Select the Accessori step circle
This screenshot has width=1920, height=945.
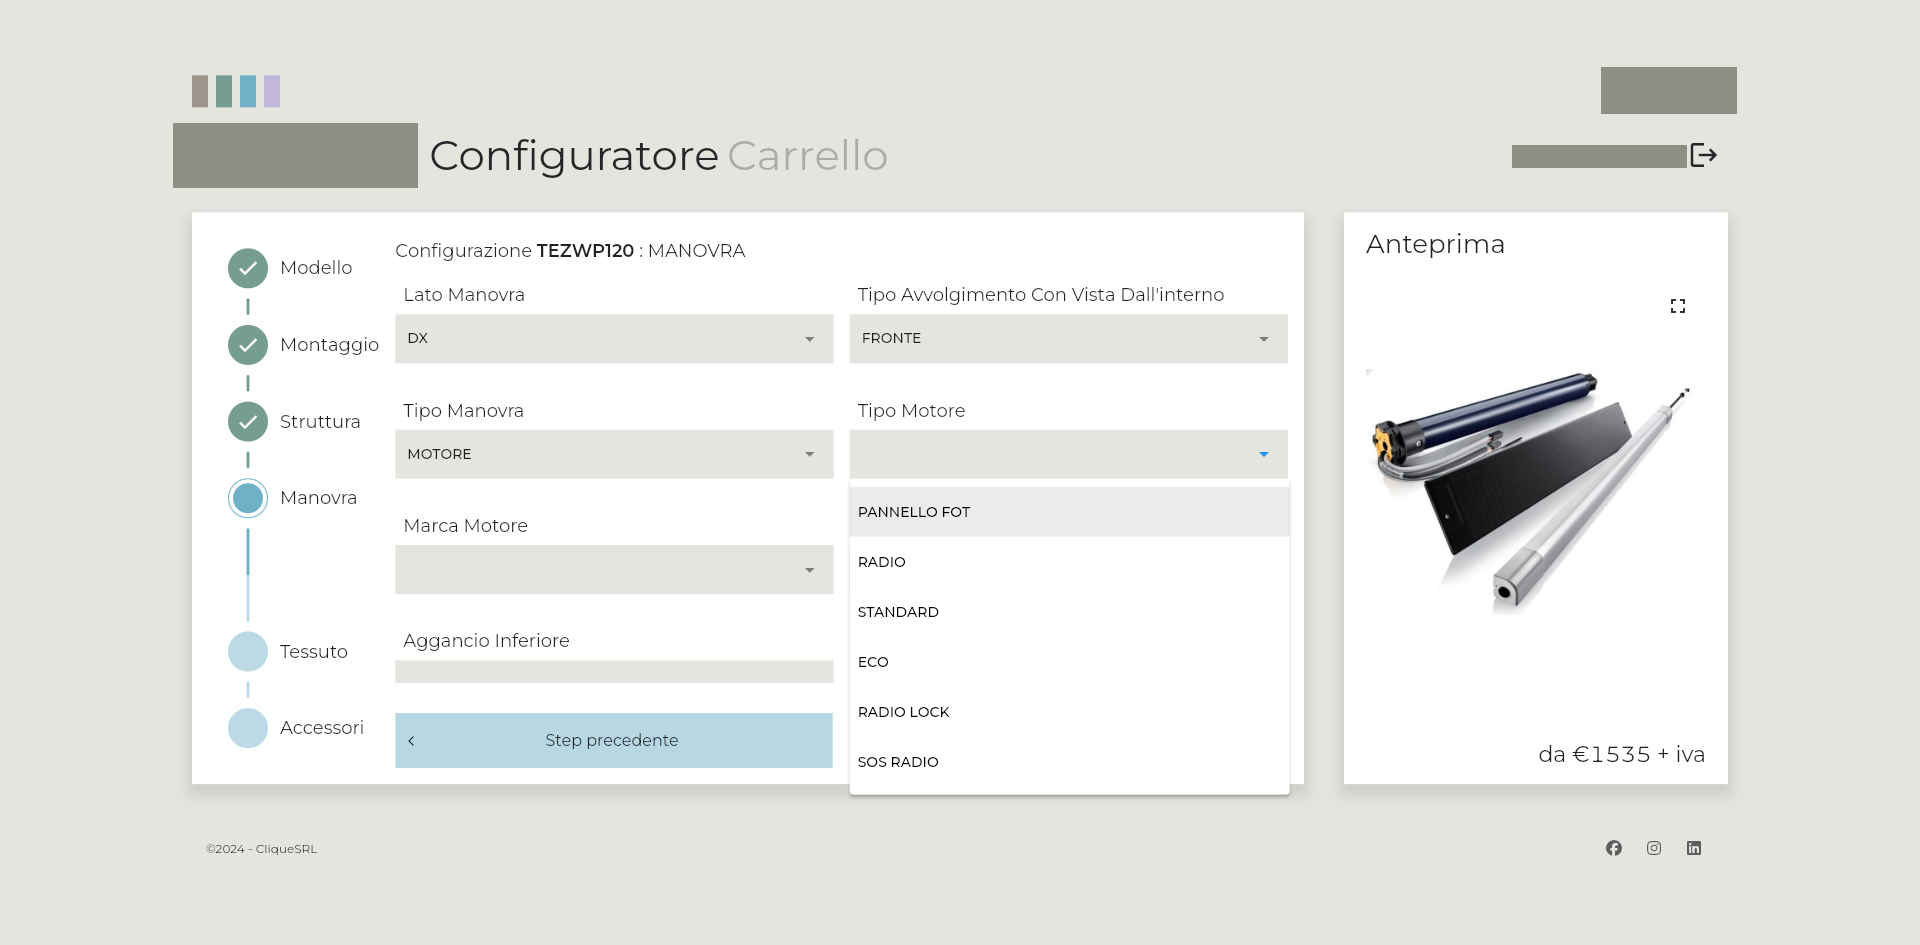[x=248, y=728]
